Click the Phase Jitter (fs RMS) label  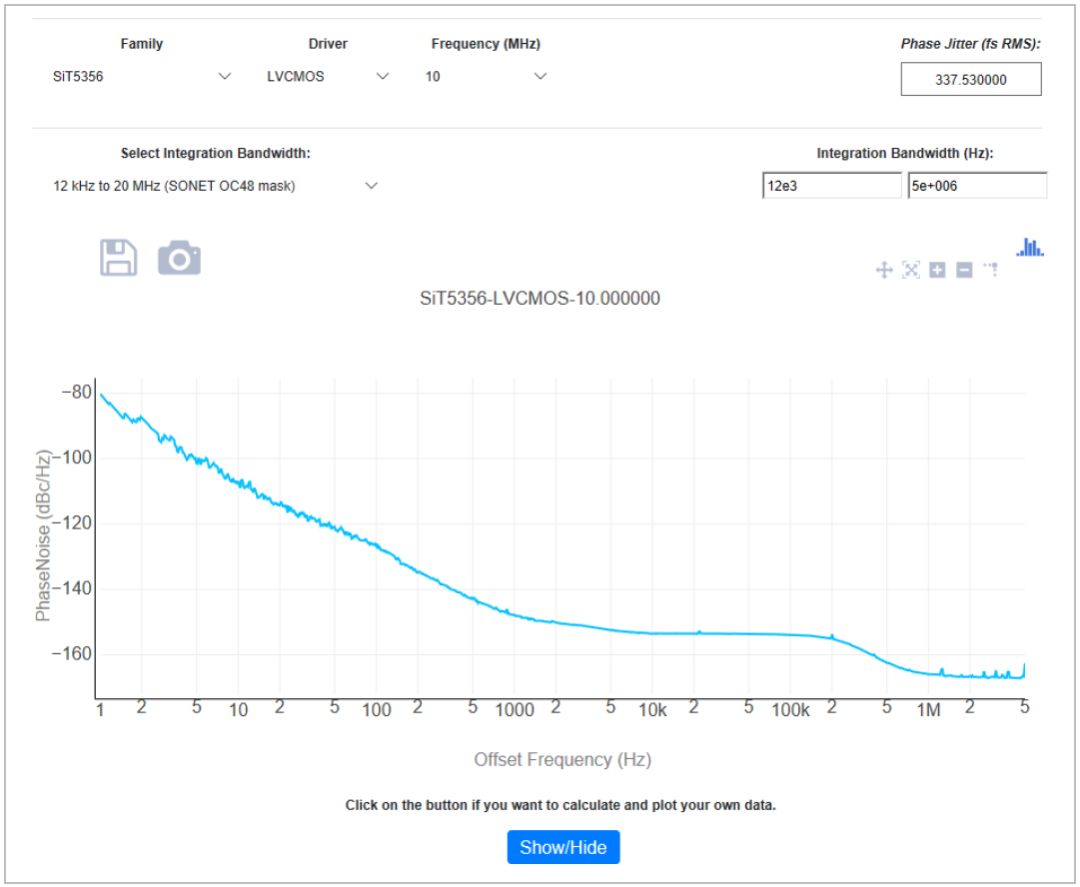click(x=970, y=44)
